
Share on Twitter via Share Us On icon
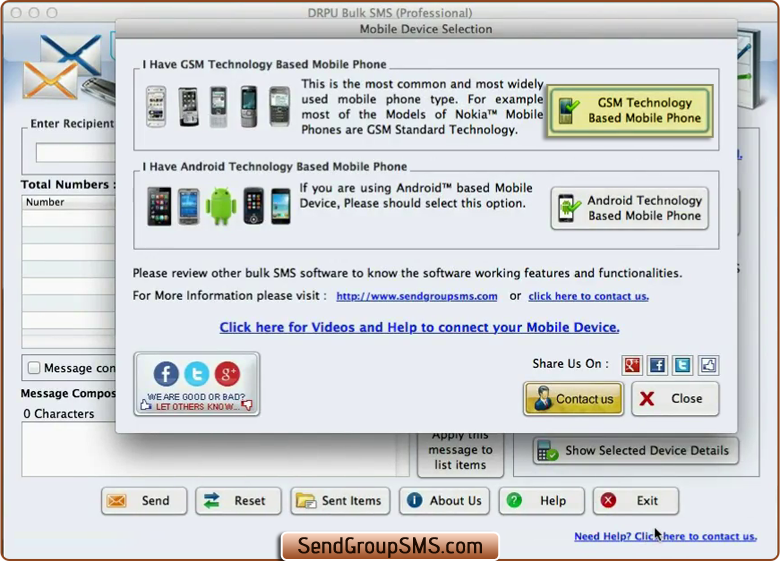tap(682, 365)
